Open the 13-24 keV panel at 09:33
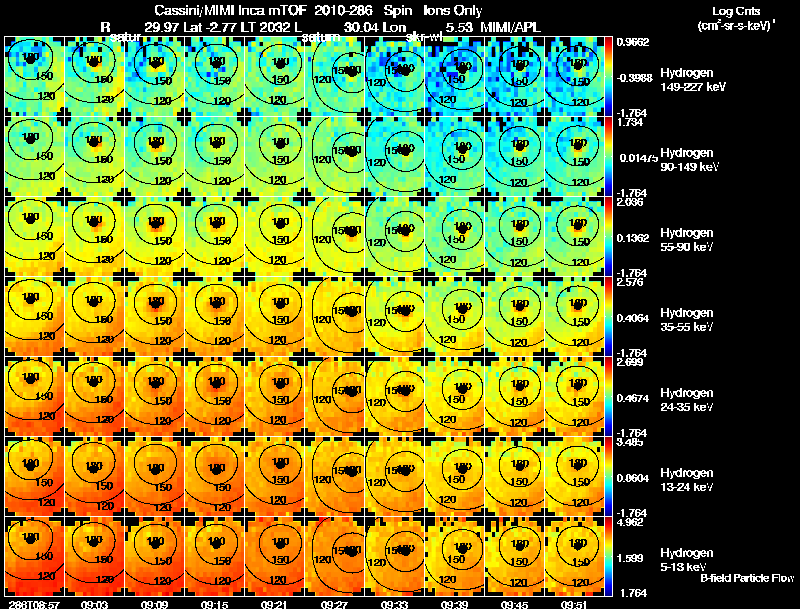 [x=394, y=477]
